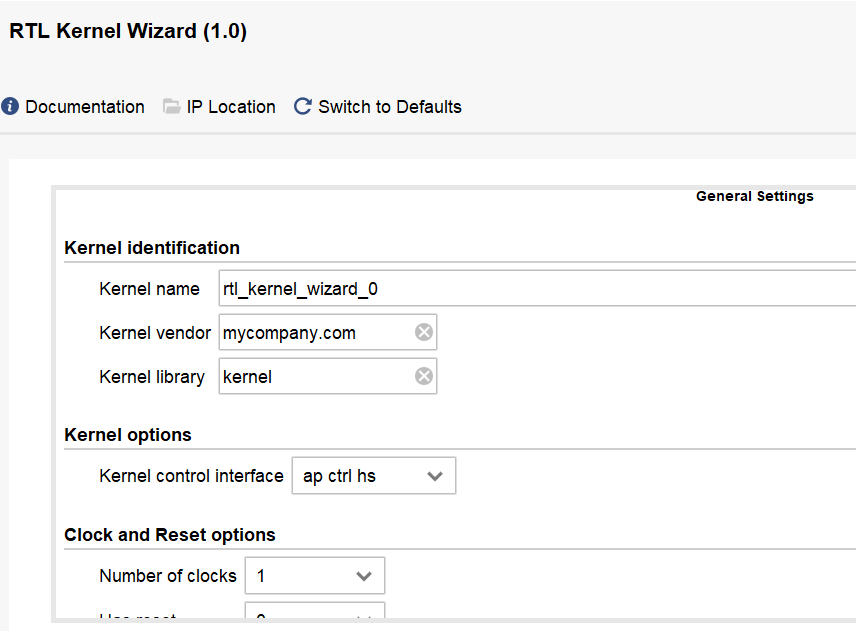Click the Documentation info icon
This screenshot has height=631, width=856.
tap(10, 106)
